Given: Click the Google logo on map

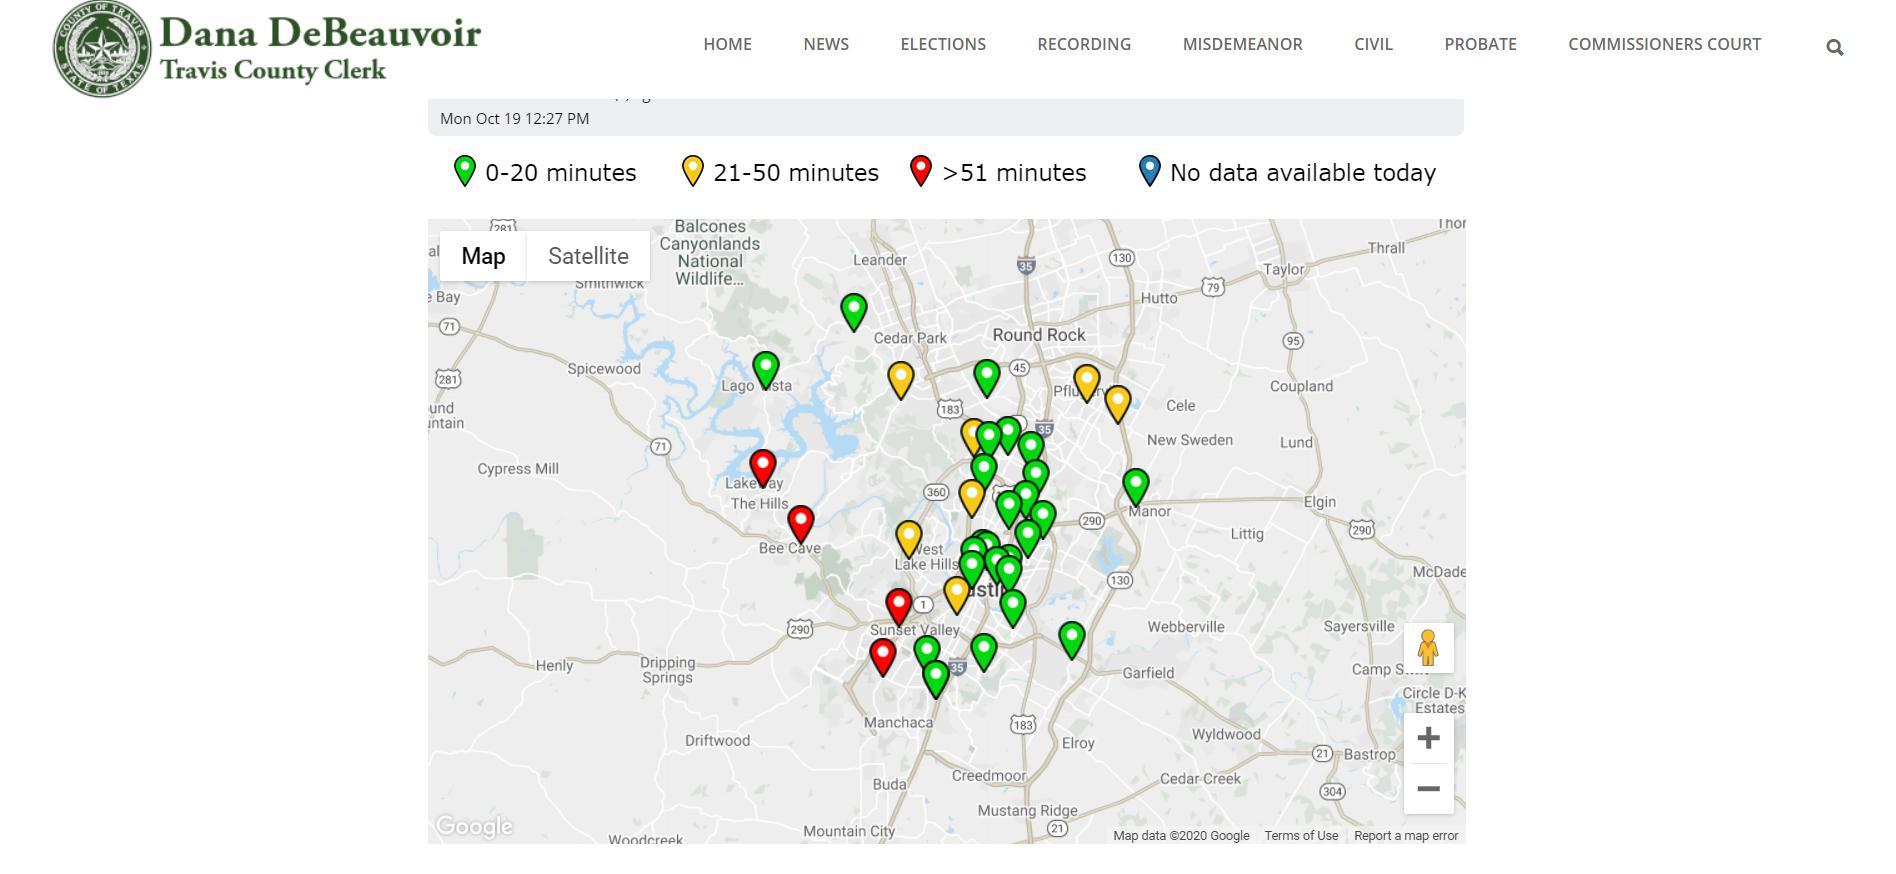Looking at the screenshot, I should (x=475, y=826).
